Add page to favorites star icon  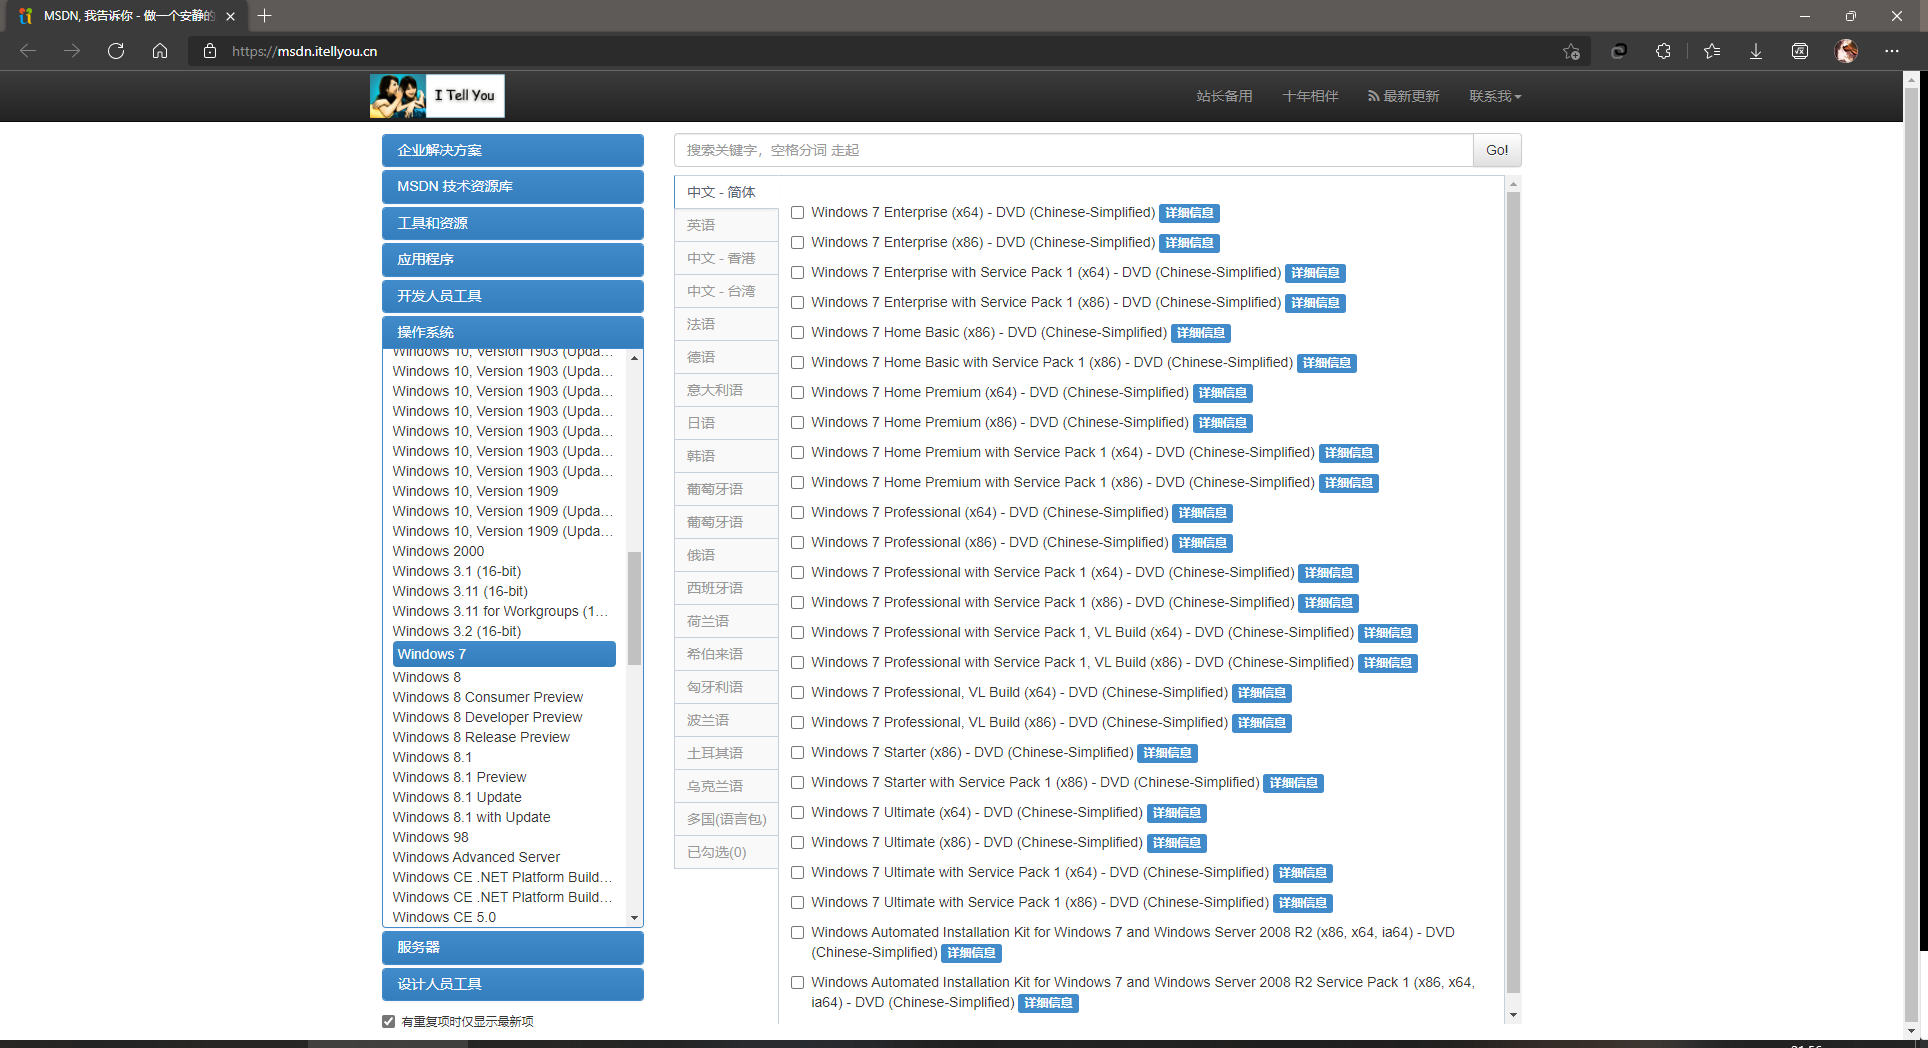tap(1571, 51)
